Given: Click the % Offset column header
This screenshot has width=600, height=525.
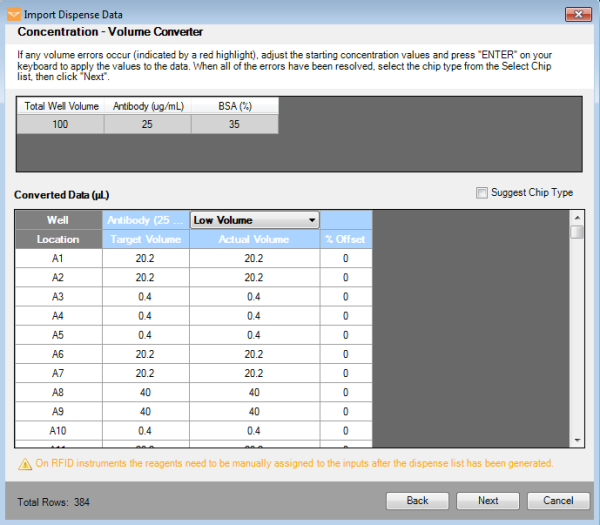Looking at the screenshot, I should 346,239.
